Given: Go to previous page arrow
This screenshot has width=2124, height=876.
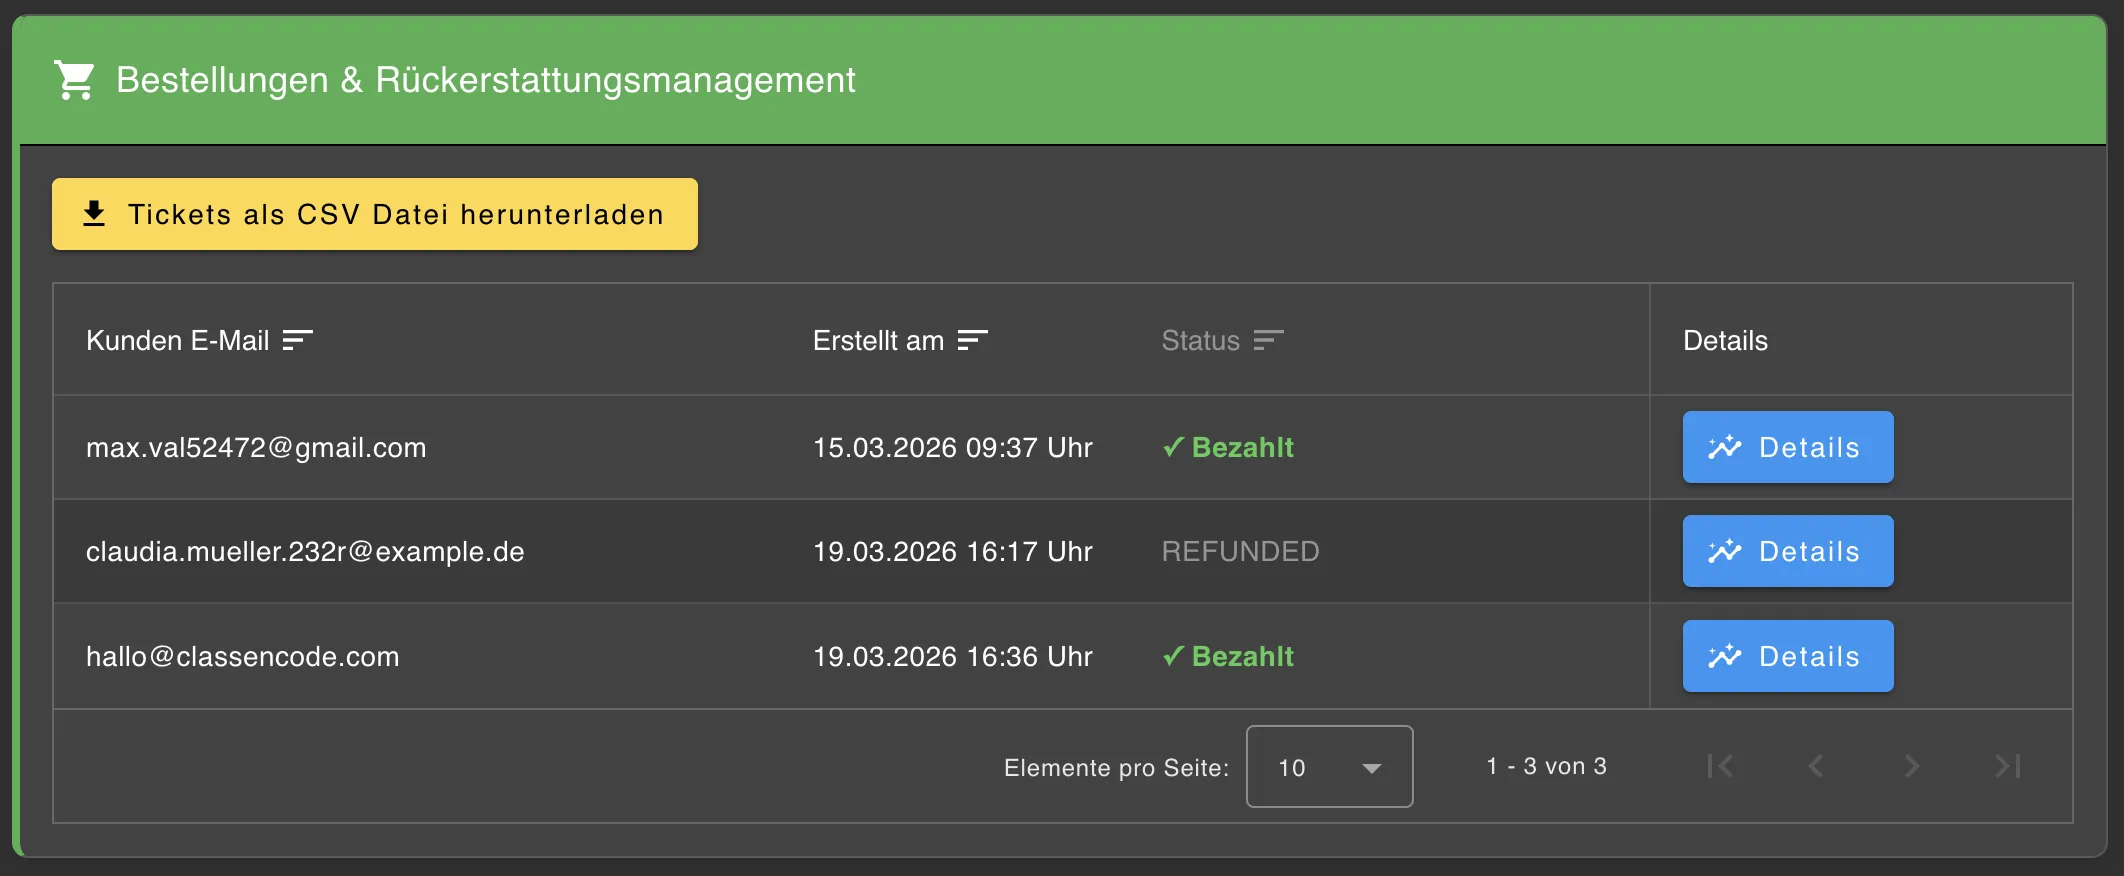Looking at the screenshot, I should [1816, 766].
